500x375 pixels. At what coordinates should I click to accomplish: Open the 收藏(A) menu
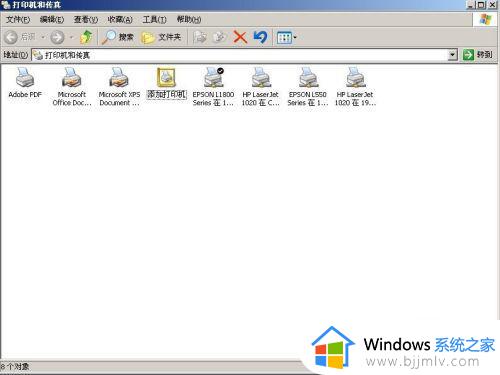(120, 20)
